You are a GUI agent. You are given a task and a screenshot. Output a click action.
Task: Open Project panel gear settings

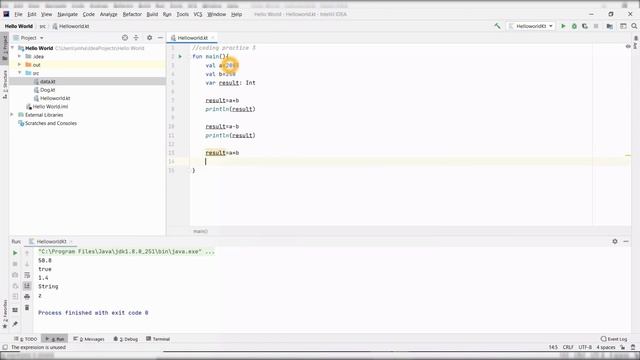(149, 38)
